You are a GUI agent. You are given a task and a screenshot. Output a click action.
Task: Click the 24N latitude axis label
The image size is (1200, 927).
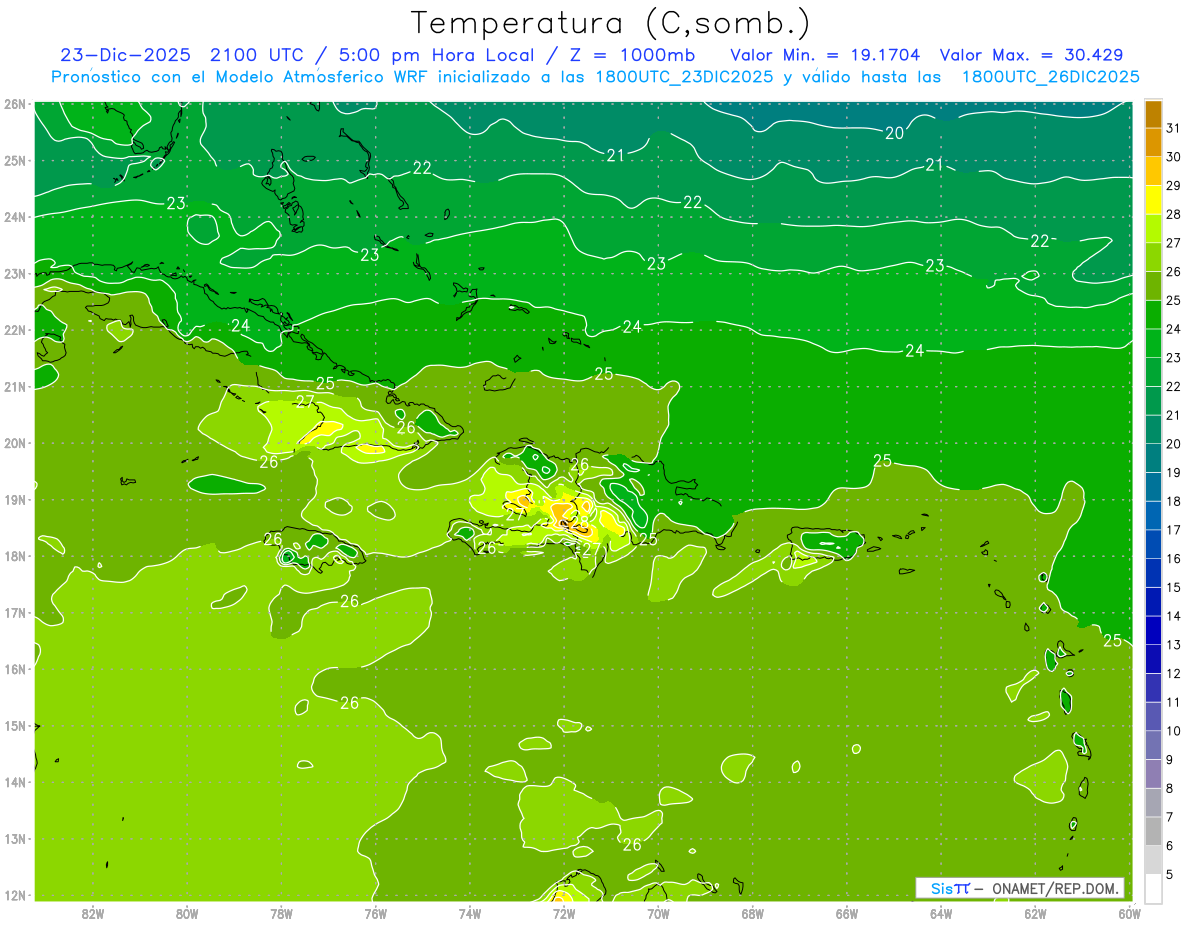(14, 217)
